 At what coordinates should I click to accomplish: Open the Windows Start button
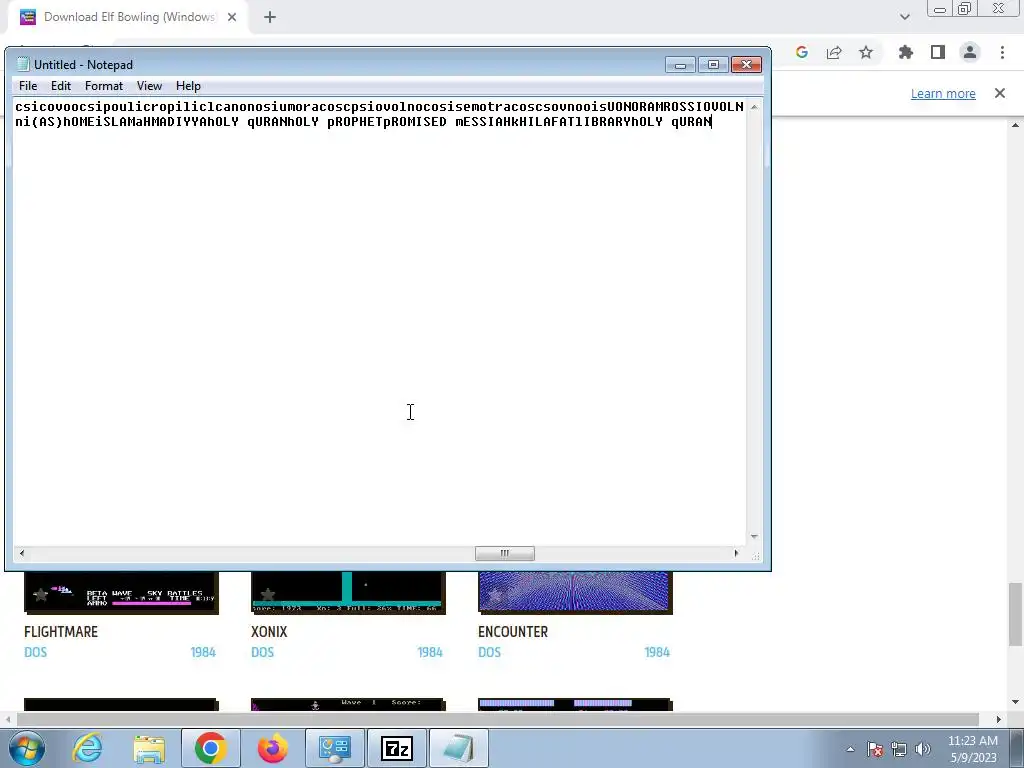(27, 748)
